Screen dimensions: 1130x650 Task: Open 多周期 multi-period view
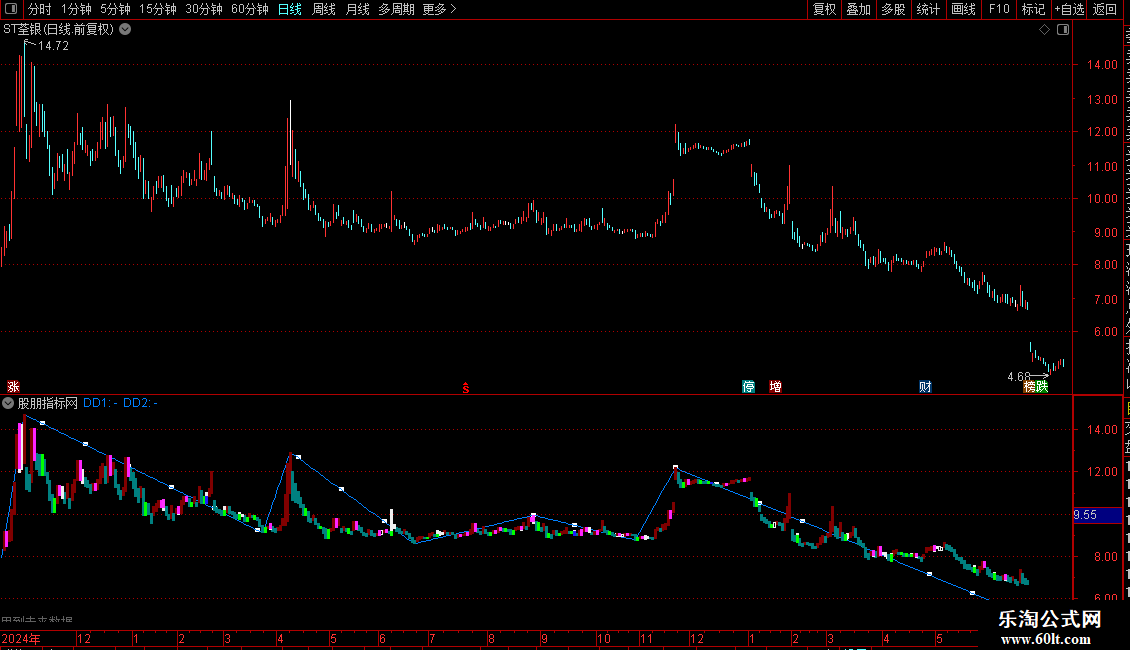click(x=396, y=9)
